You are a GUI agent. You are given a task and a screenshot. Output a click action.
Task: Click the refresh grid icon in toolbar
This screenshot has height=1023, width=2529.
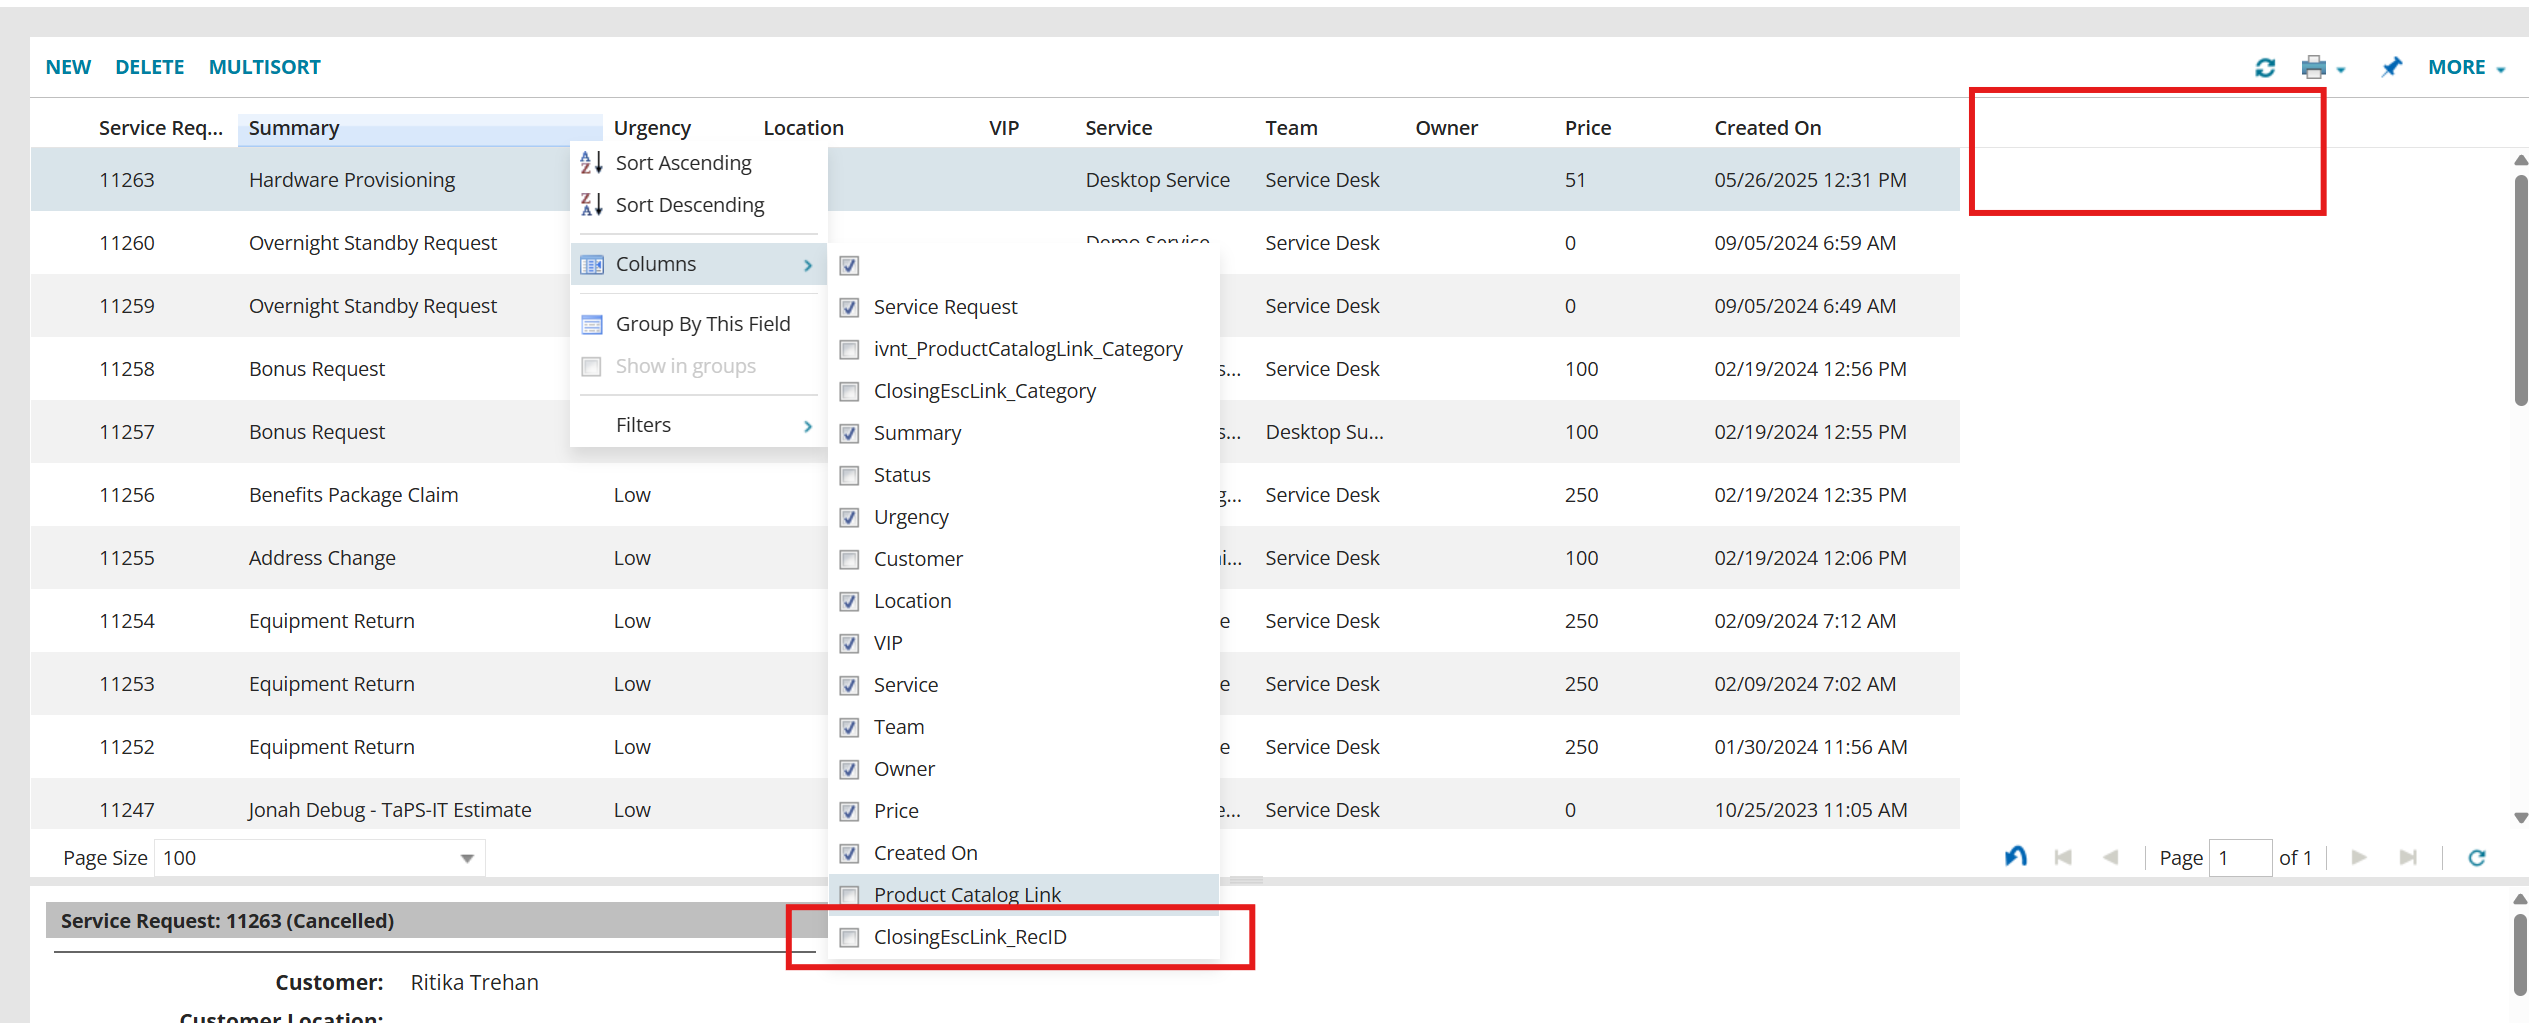pyautogui.click(x=2266, y=67)
